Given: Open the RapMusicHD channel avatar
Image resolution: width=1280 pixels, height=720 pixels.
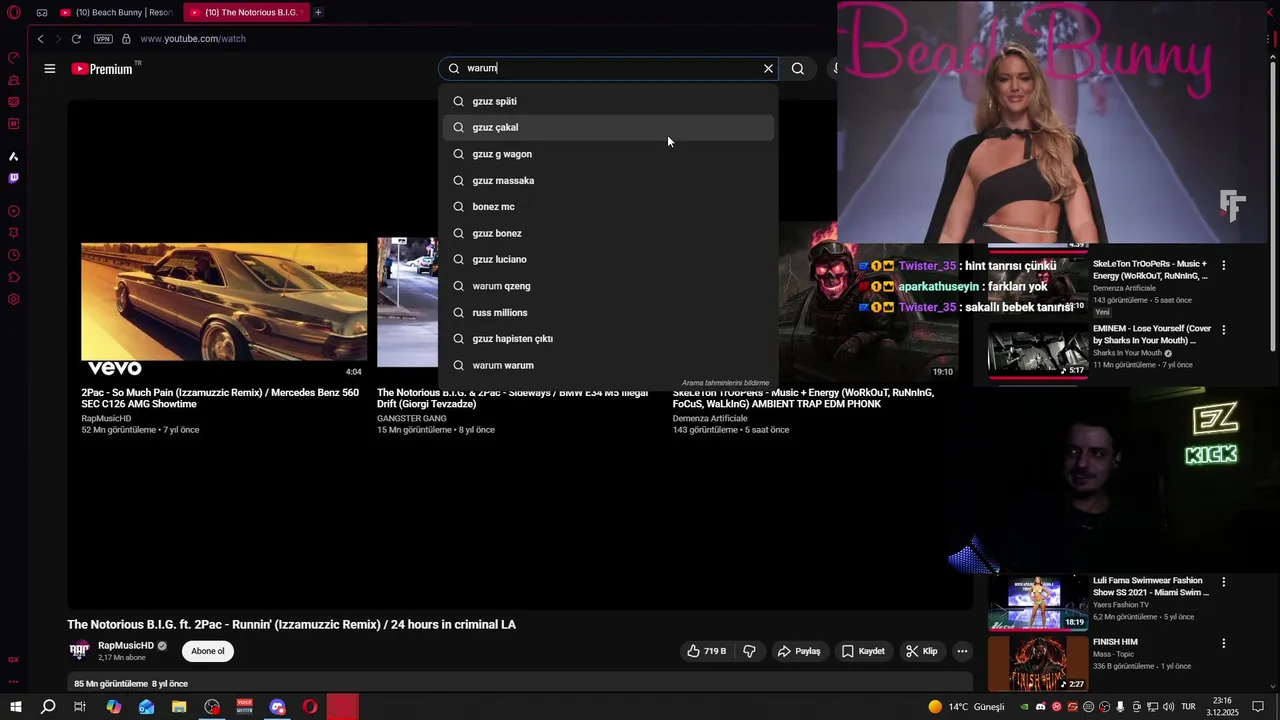Looking at the screenshot, I should point(79,651).
